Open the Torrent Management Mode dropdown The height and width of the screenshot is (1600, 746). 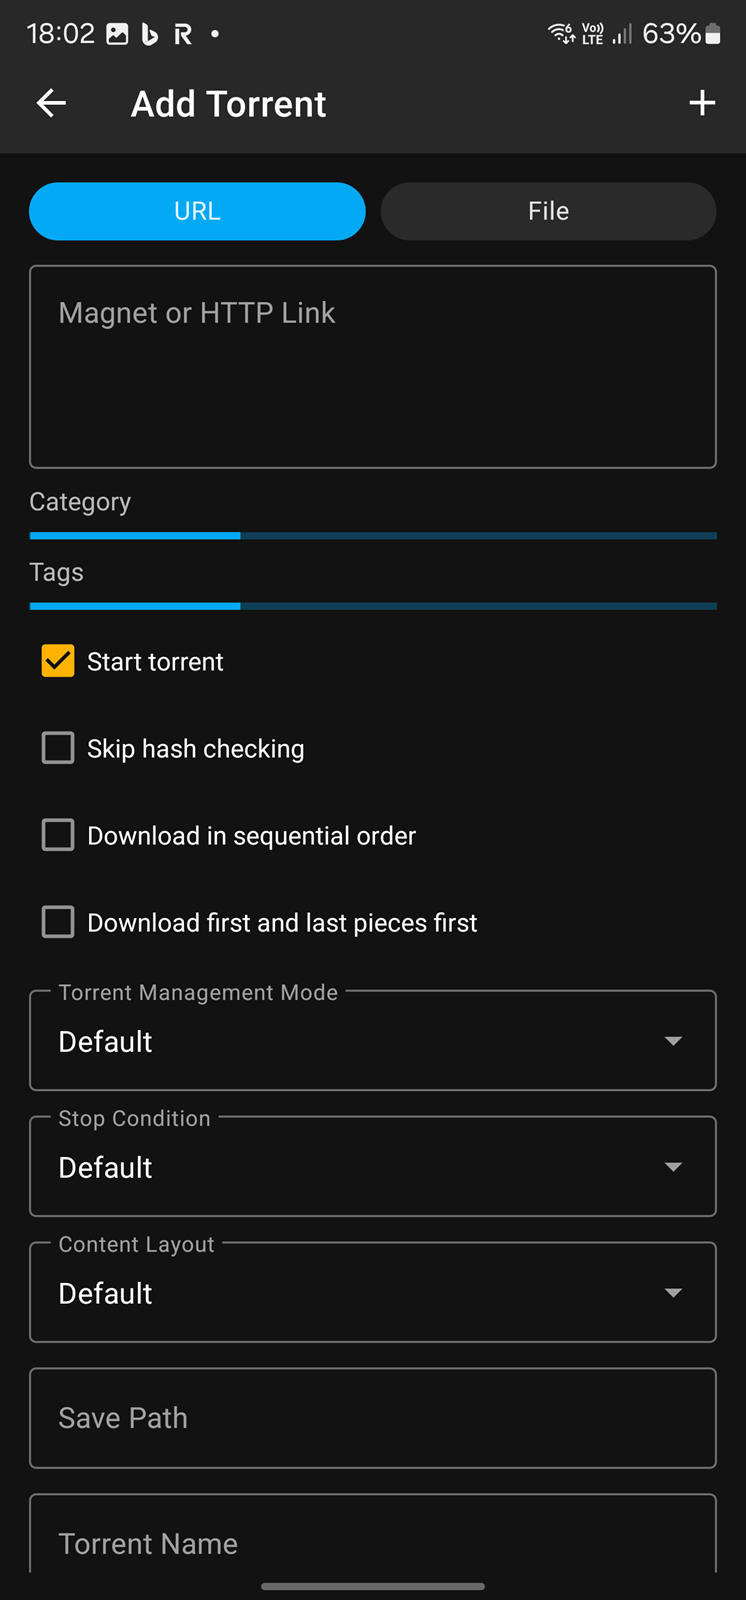(x=373, y=1041)
